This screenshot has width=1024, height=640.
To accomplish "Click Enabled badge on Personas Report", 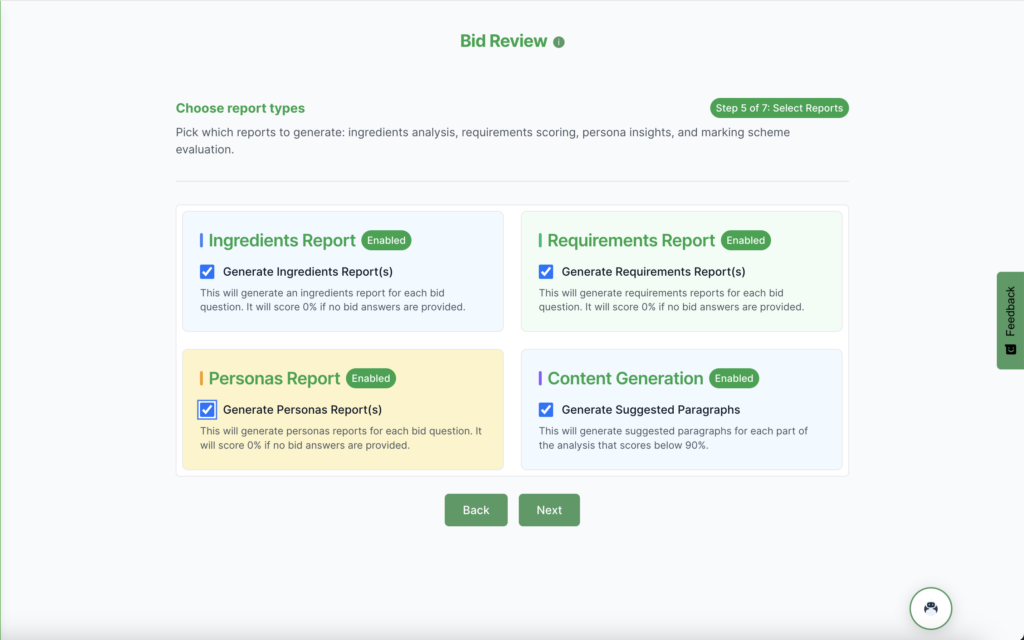I will click(x=371, y=378).
